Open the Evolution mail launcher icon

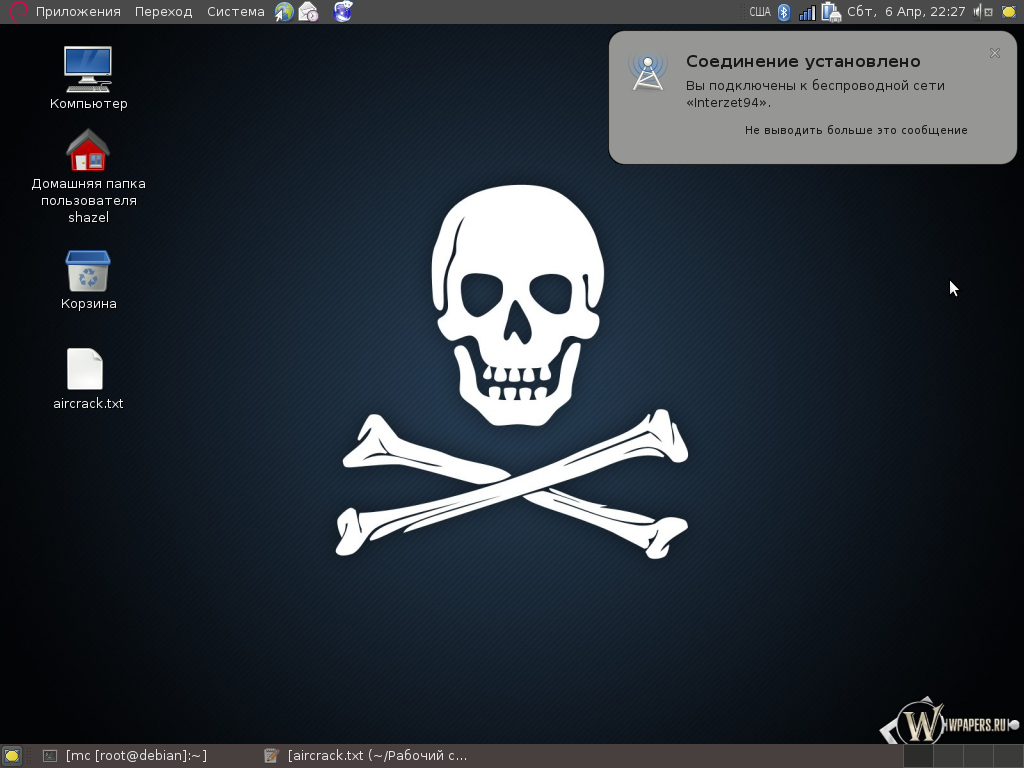point(309,12)
